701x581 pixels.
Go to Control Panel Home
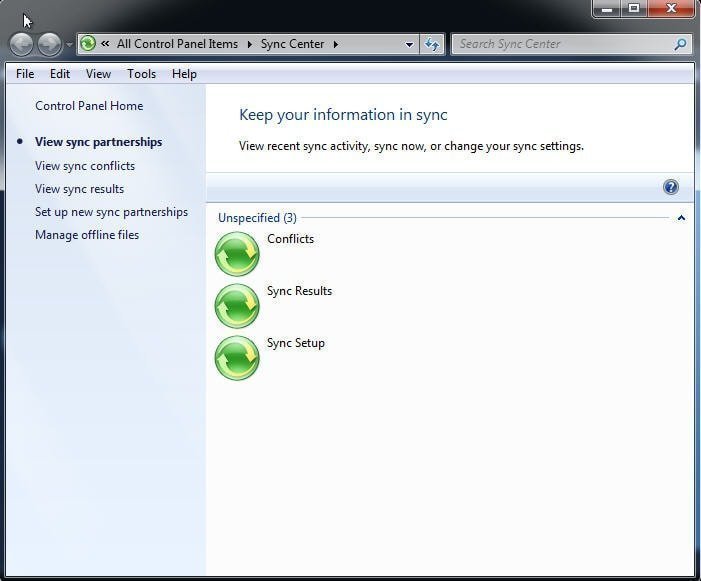89,106
